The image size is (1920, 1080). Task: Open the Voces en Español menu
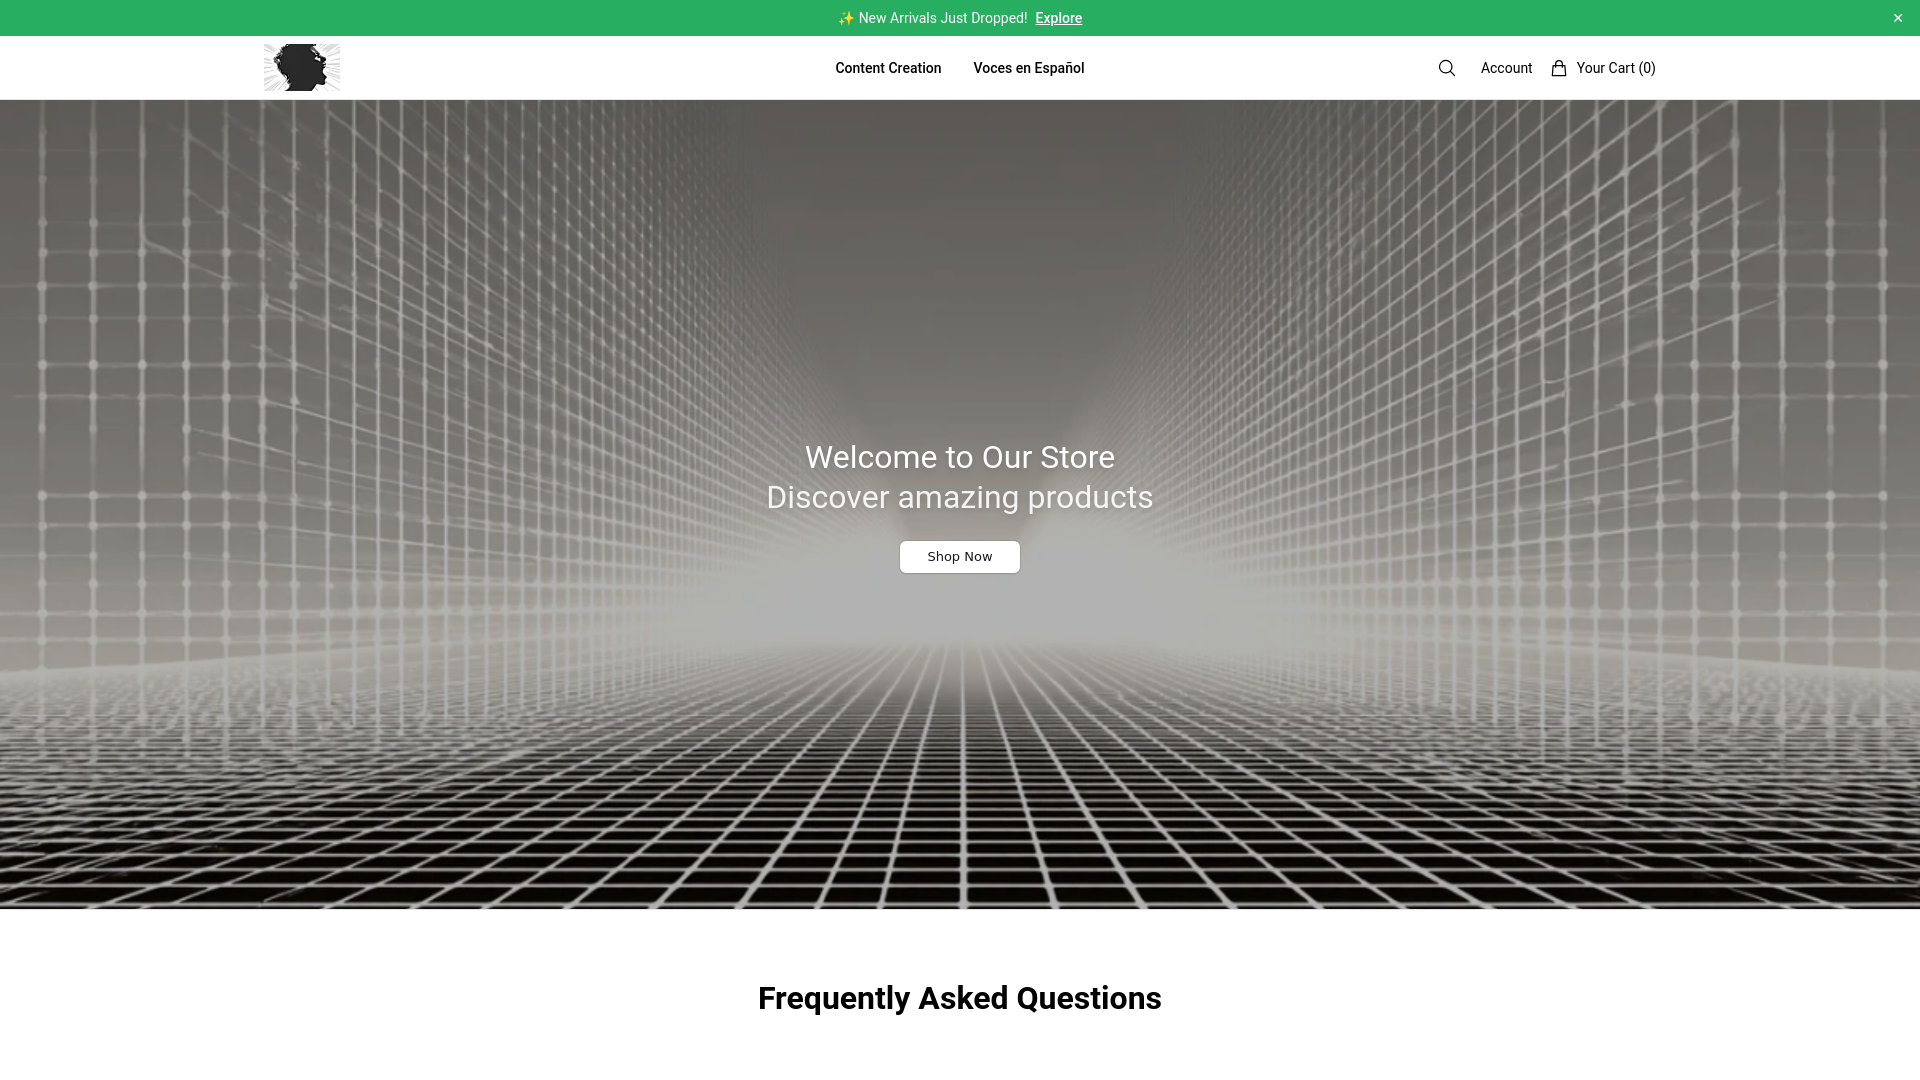click(1028, 68)
